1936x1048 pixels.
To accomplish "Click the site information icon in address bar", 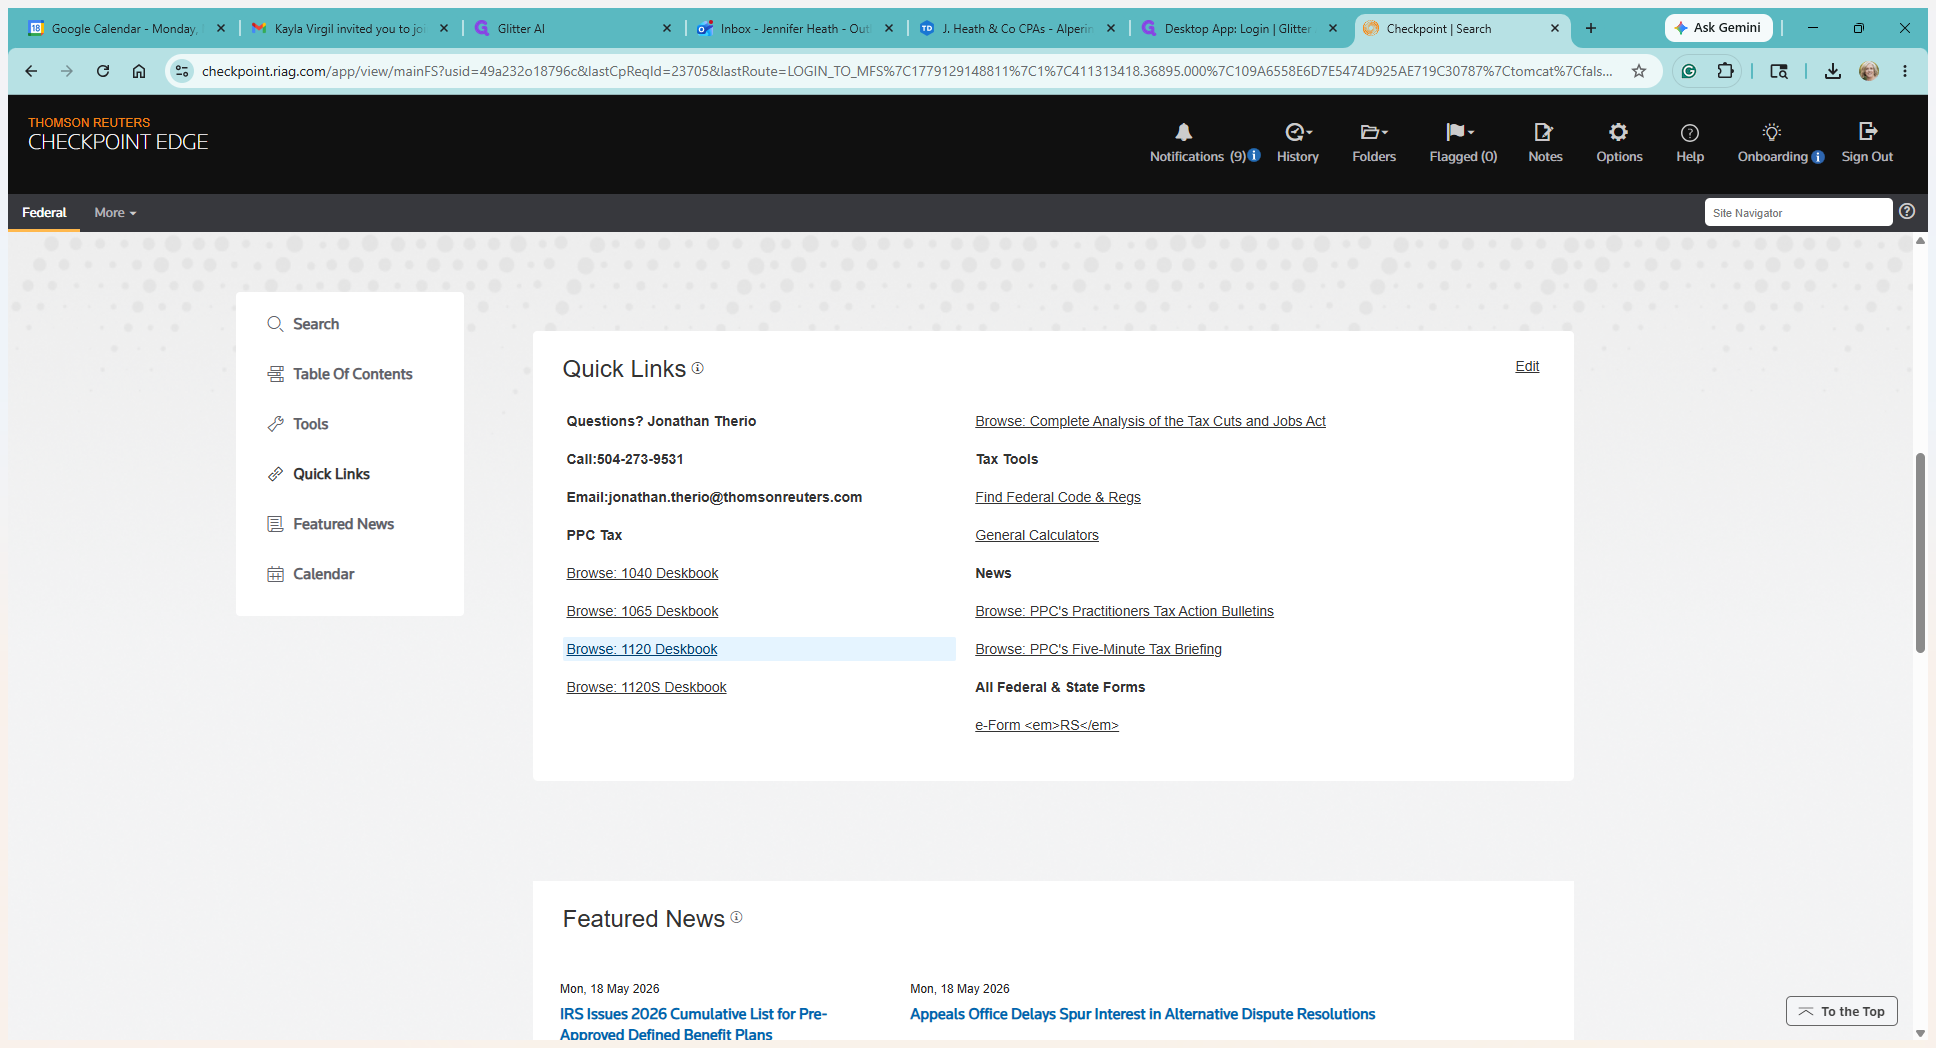I will click(x=181, y=71).
